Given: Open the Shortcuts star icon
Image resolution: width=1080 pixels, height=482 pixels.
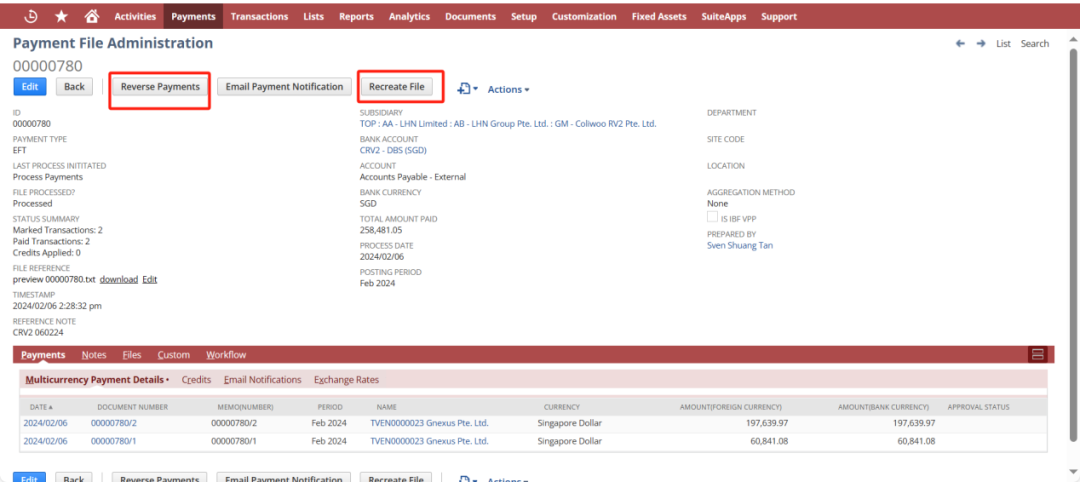Looking at the screenshot, I should 61,16.
